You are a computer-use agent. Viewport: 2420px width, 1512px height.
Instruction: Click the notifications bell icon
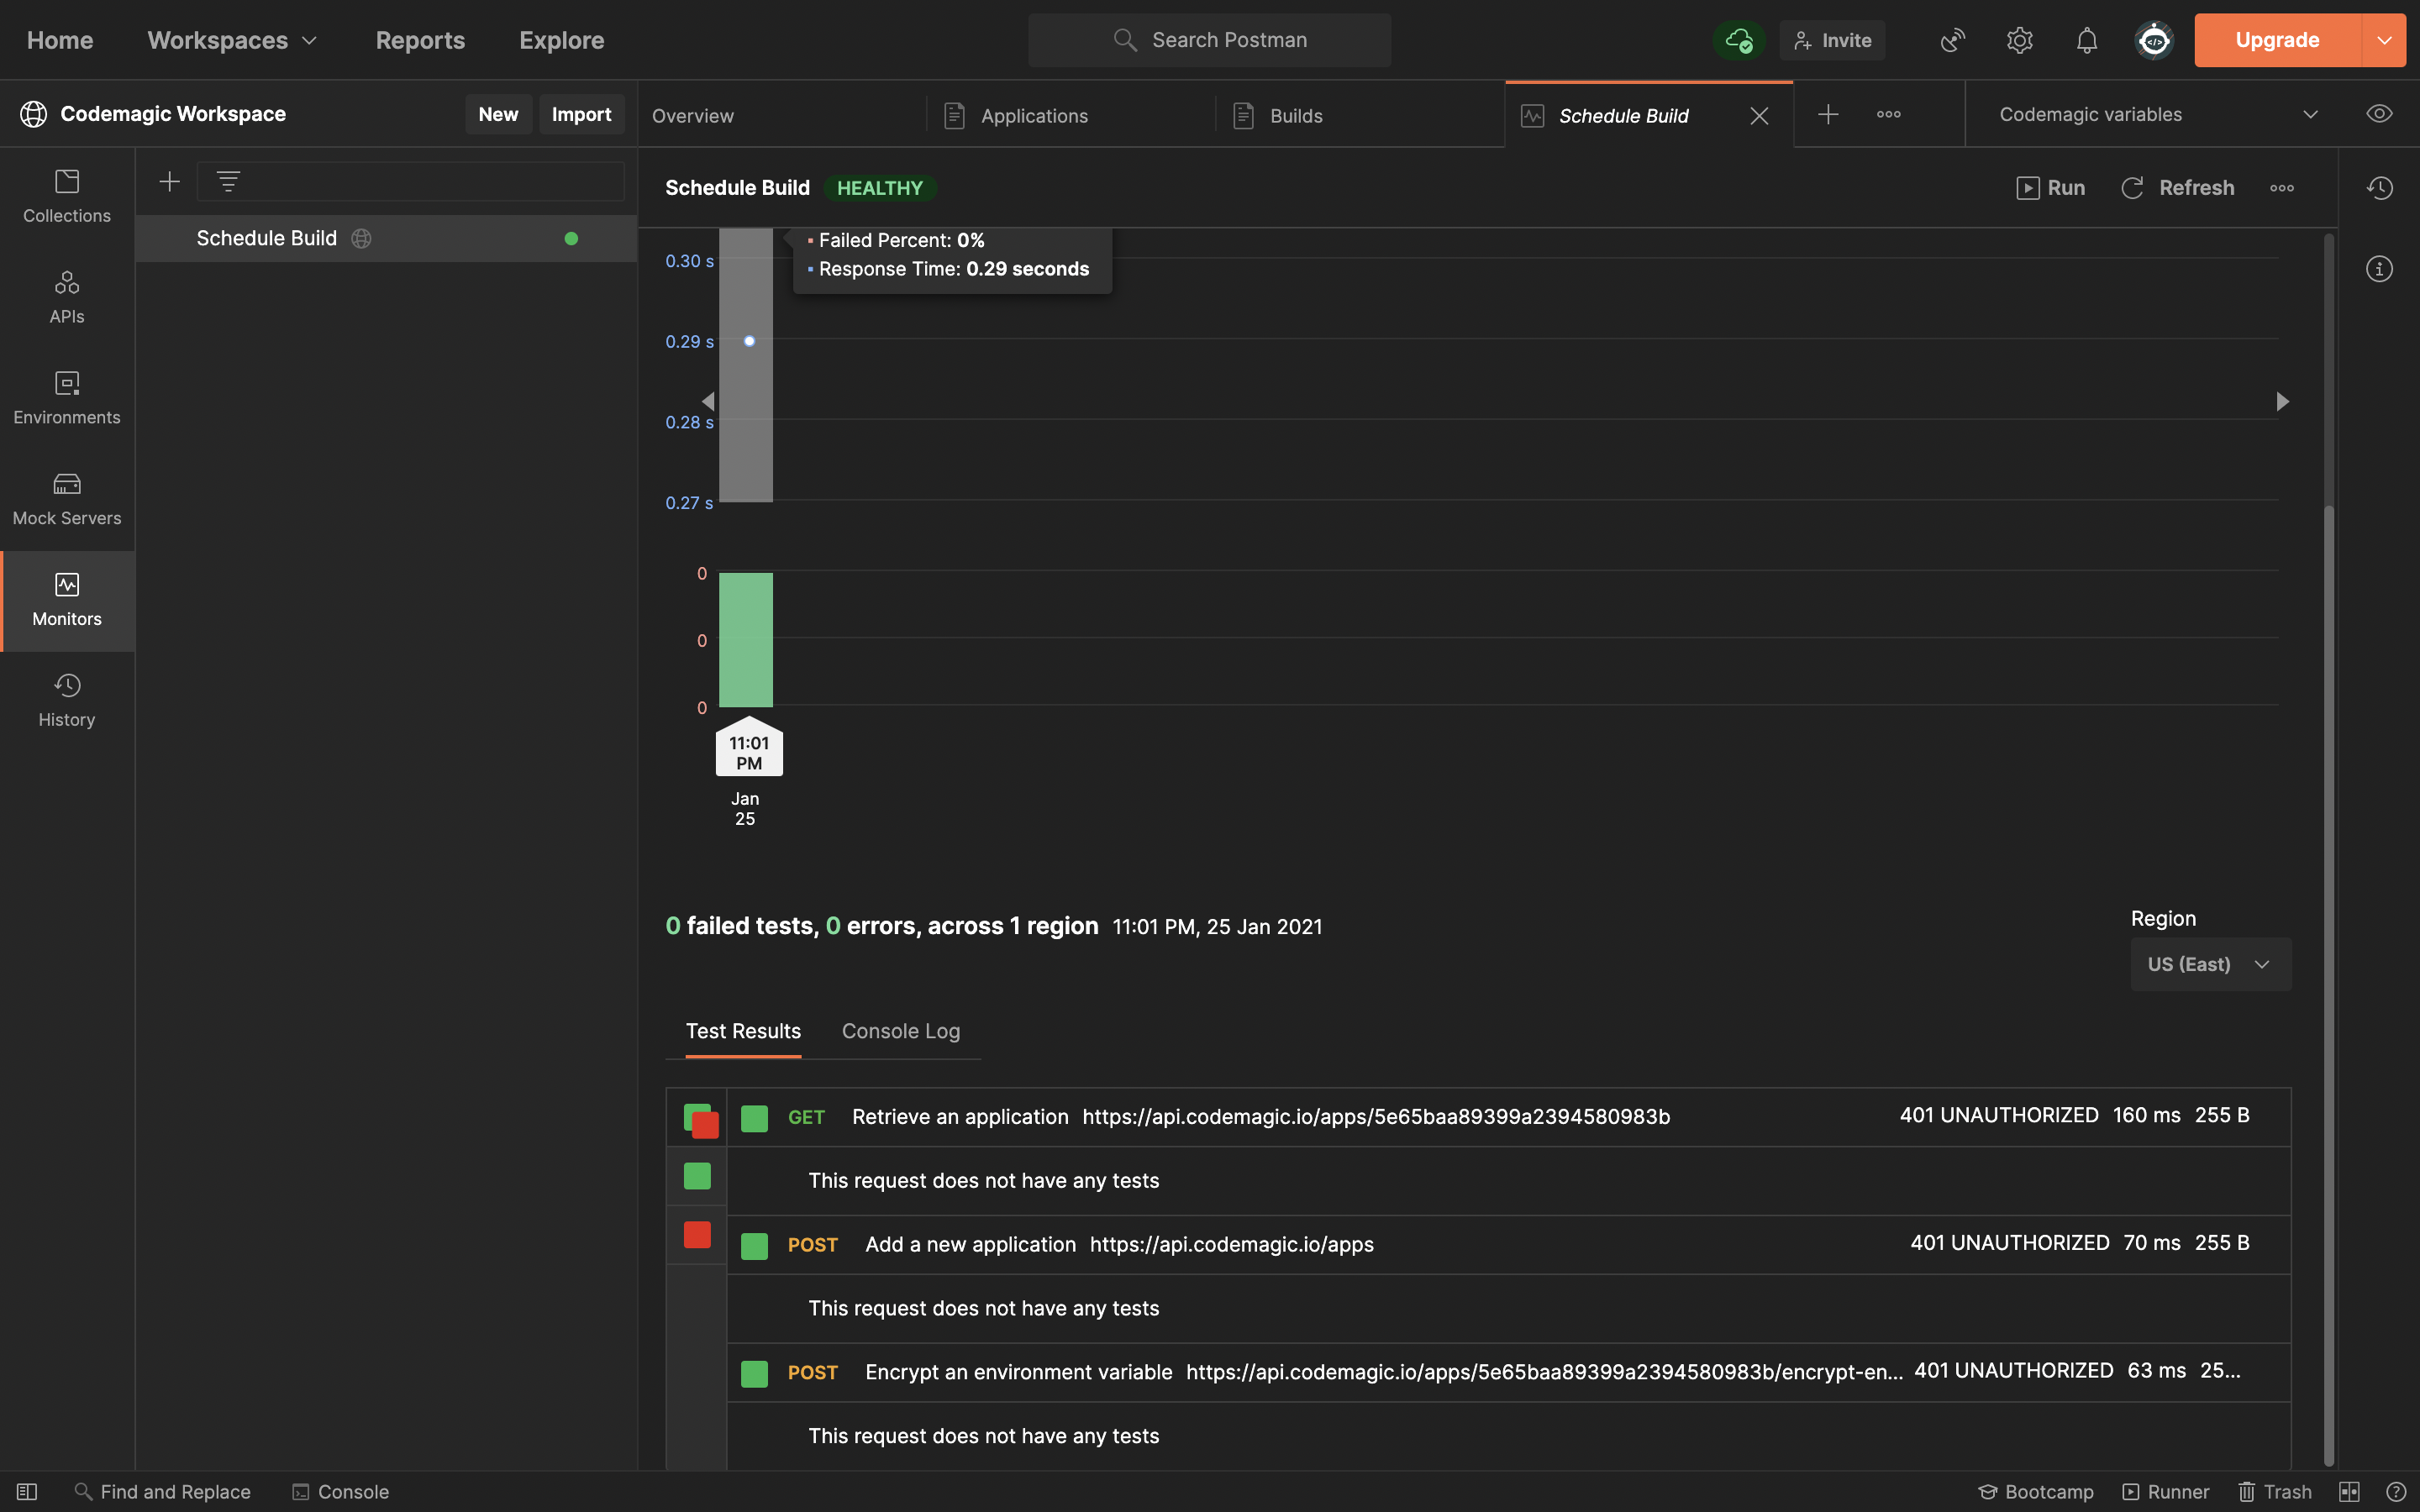point(2086,40)
